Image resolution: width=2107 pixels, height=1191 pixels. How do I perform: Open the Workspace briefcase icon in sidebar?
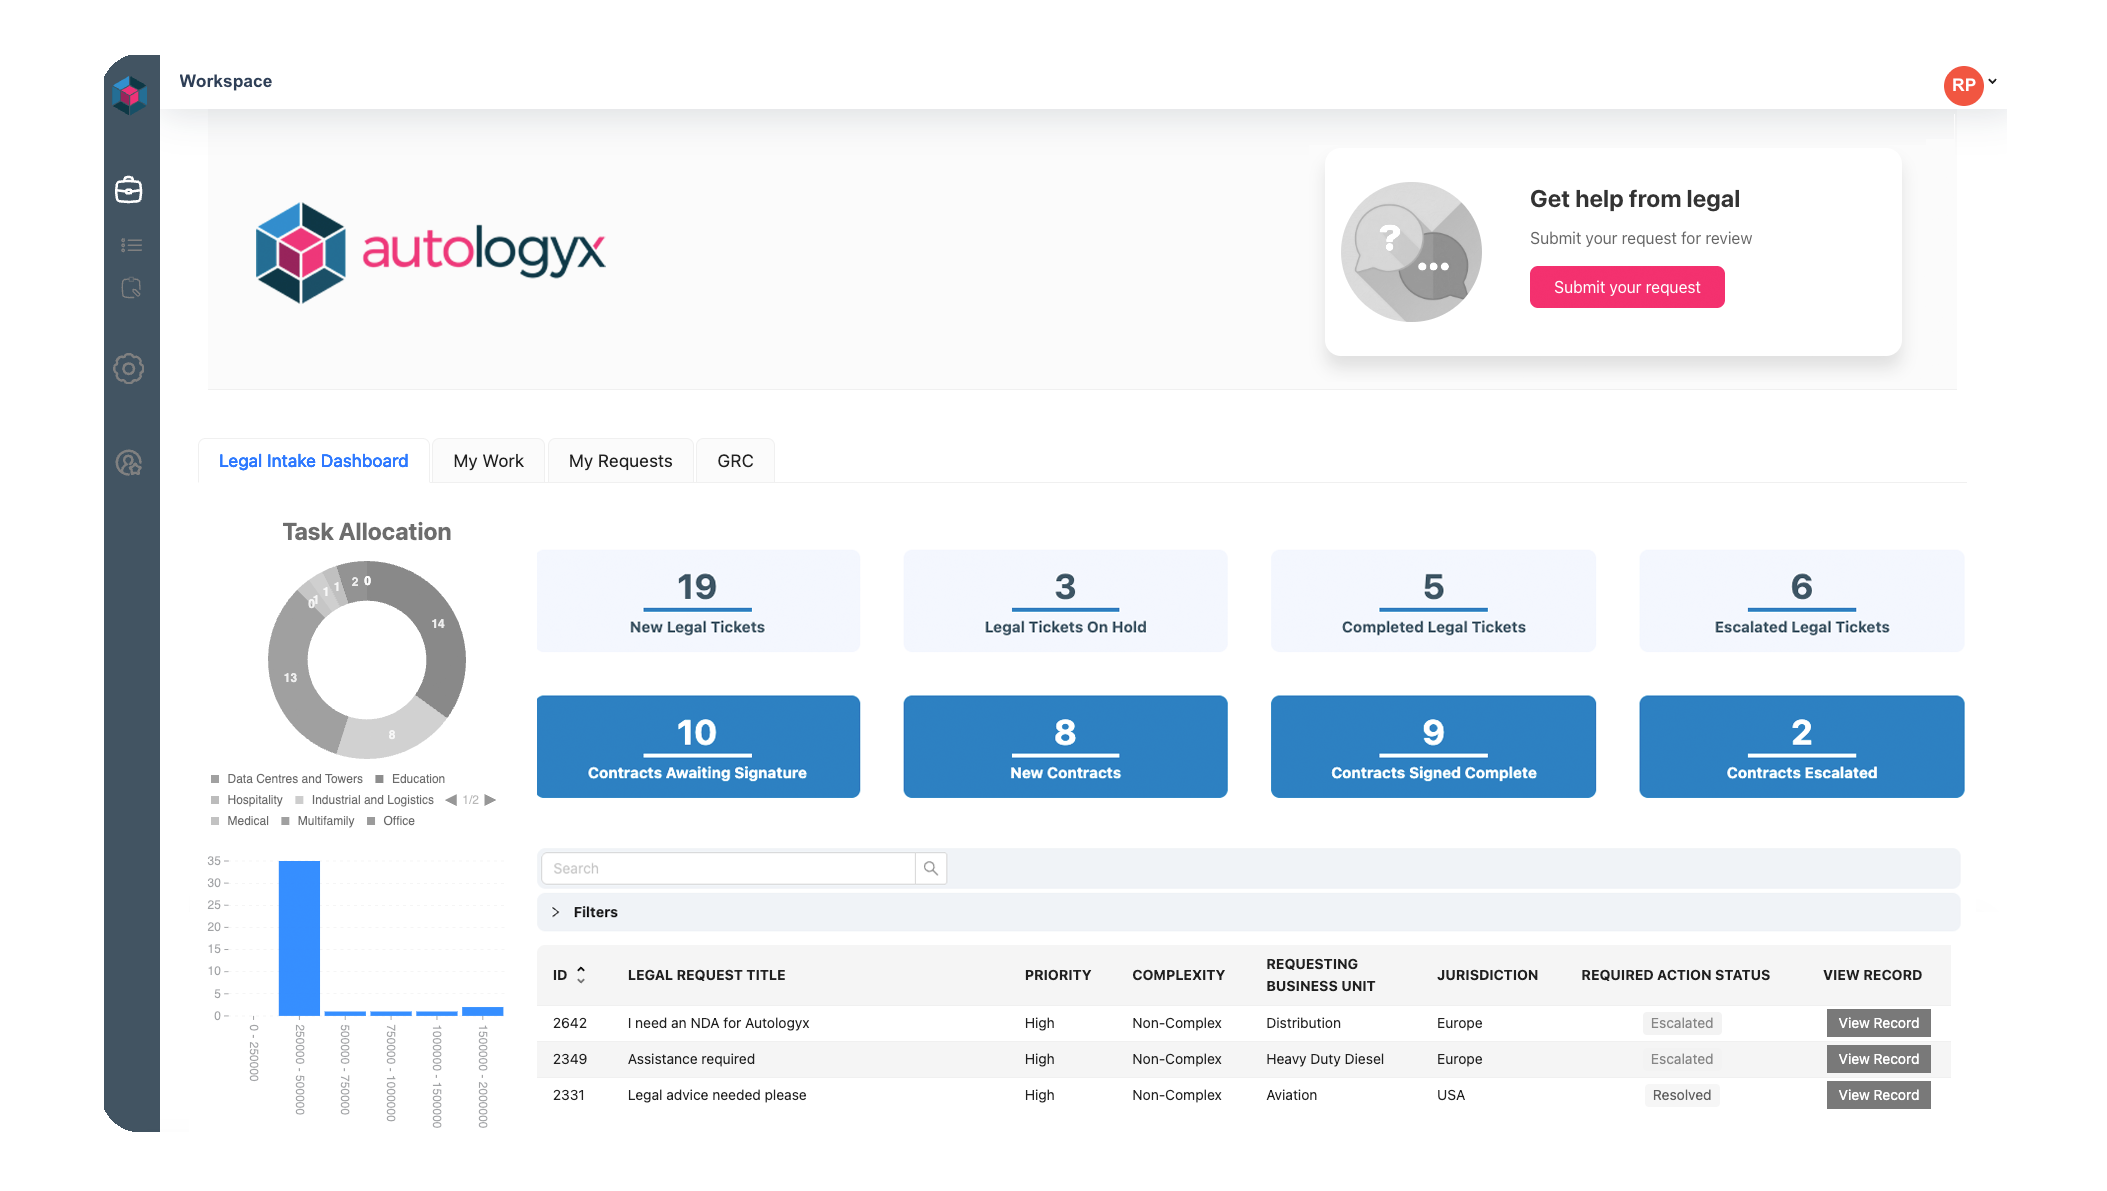click(129, 189)
